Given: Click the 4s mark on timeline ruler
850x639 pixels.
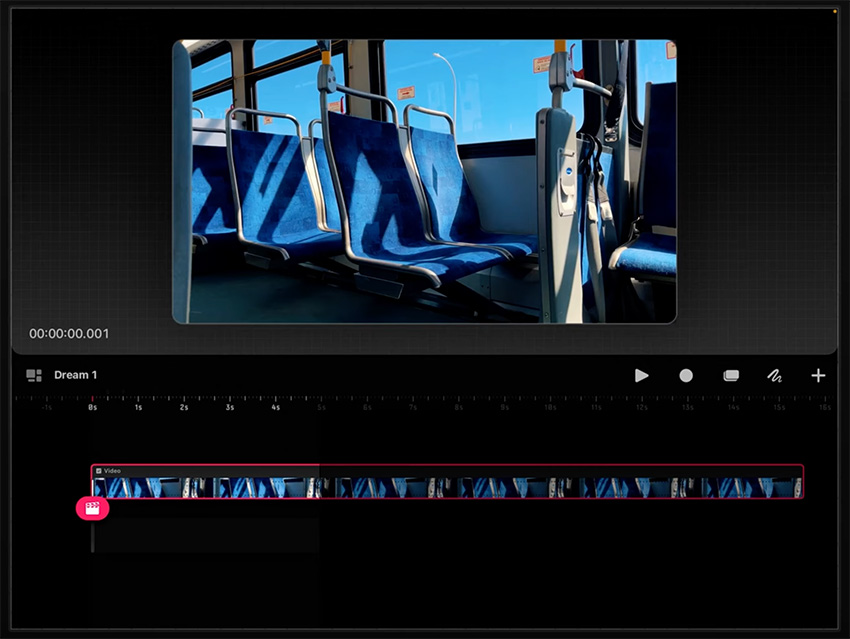Looking at the screenshot, I should point(275,407).
